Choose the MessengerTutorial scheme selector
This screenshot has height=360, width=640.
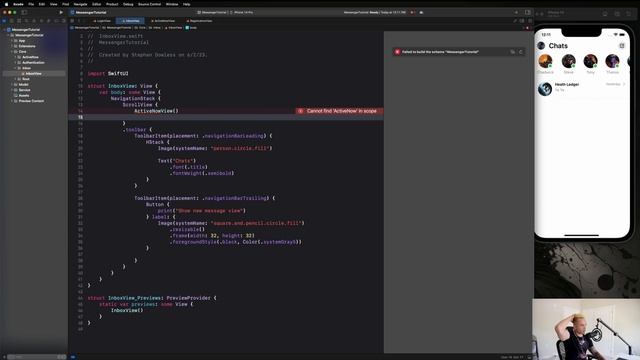[x=212, y=12]
